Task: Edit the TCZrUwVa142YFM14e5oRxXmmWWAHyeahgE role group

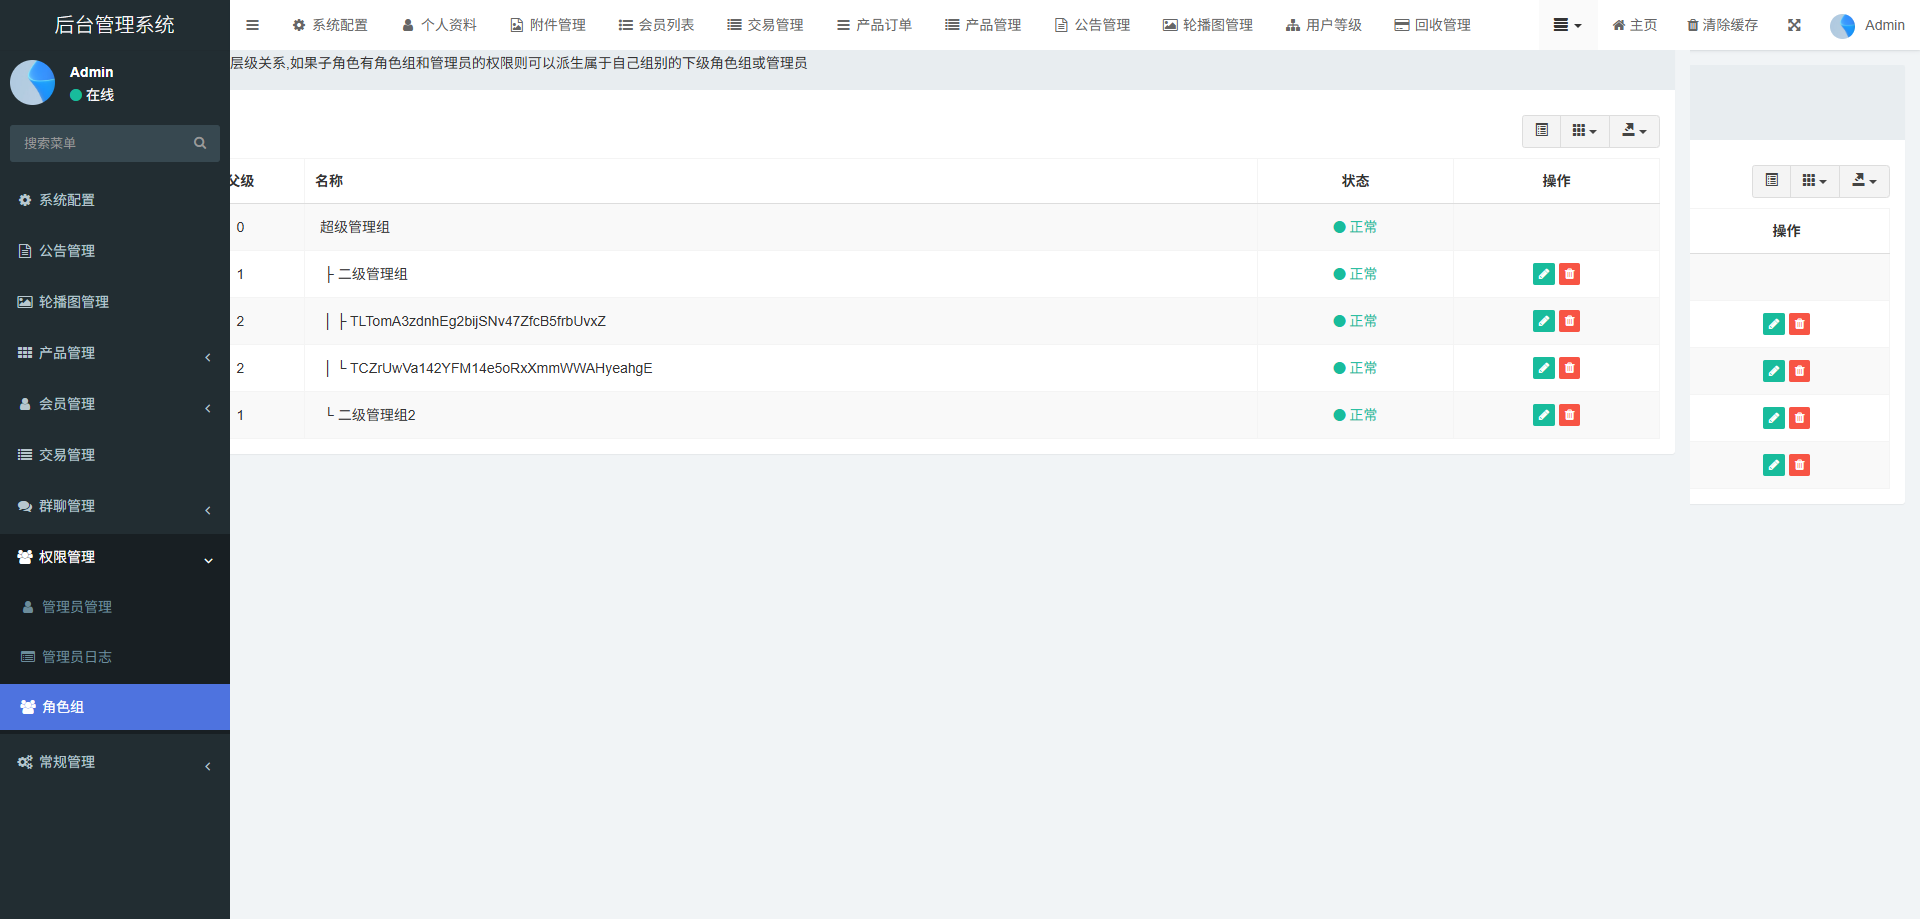Action: (1543, 368)
